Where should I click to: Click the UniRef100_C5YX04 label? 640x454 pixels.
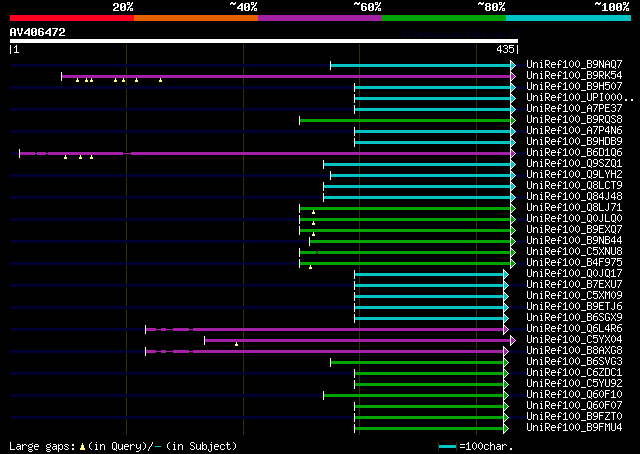(x=574, y=340)
